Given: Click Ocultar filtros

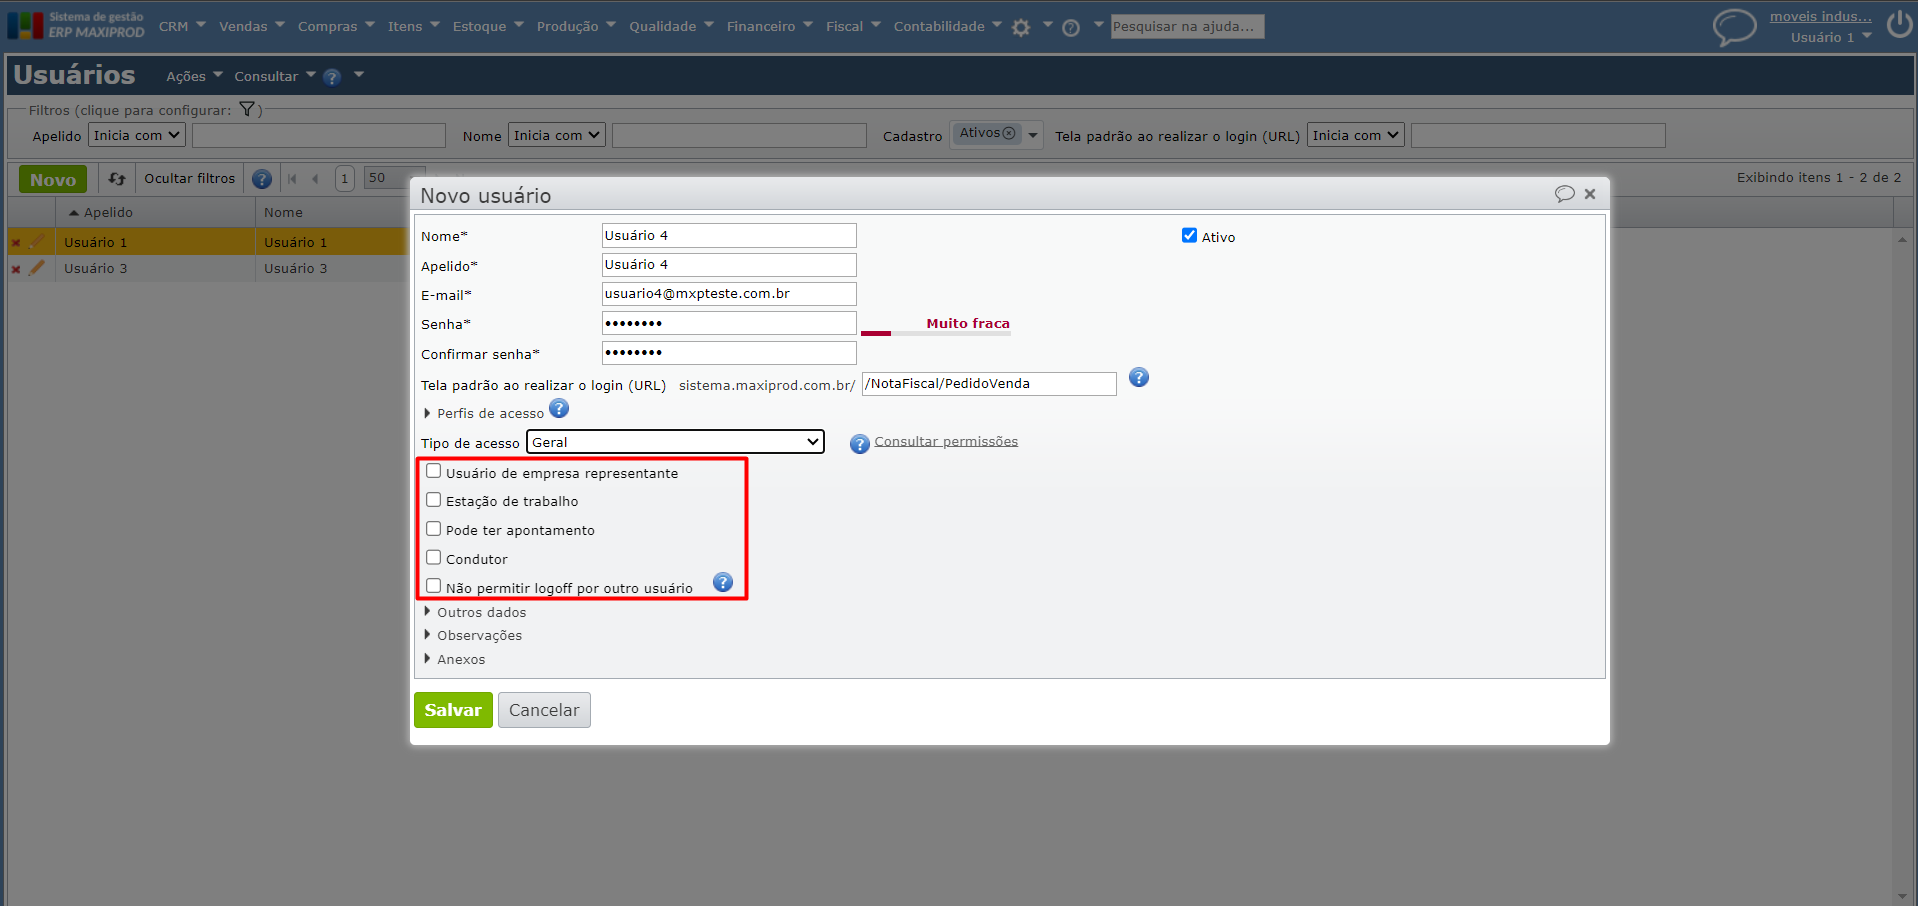Looking at the screenshot, I should [189, 179].
